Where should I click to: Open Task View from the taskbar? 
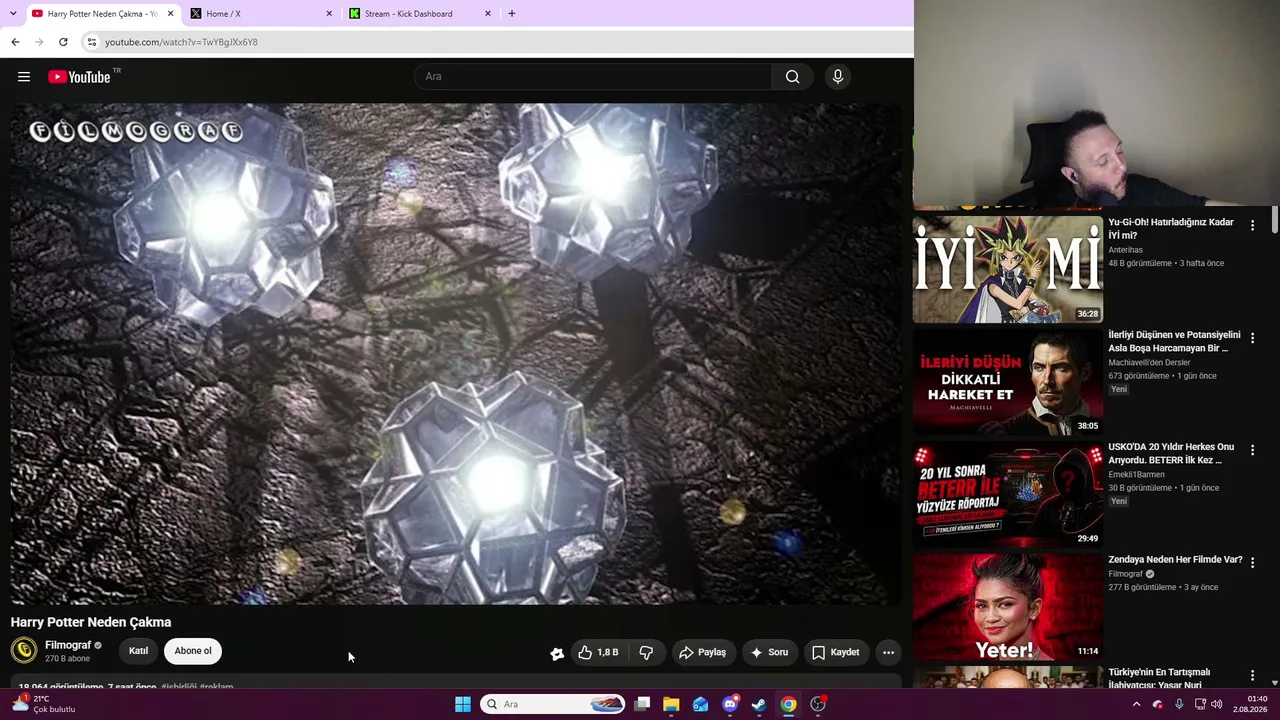[x=642, y=704]
